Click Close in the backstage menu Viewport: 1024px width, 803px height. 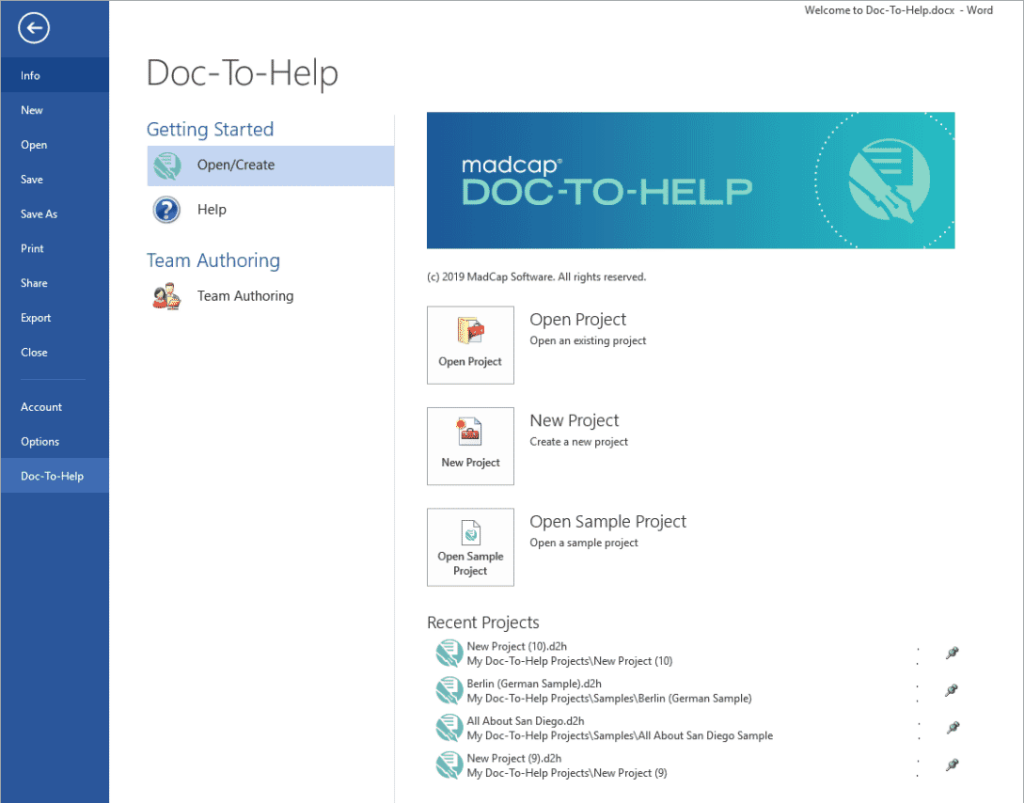point(55,352)
